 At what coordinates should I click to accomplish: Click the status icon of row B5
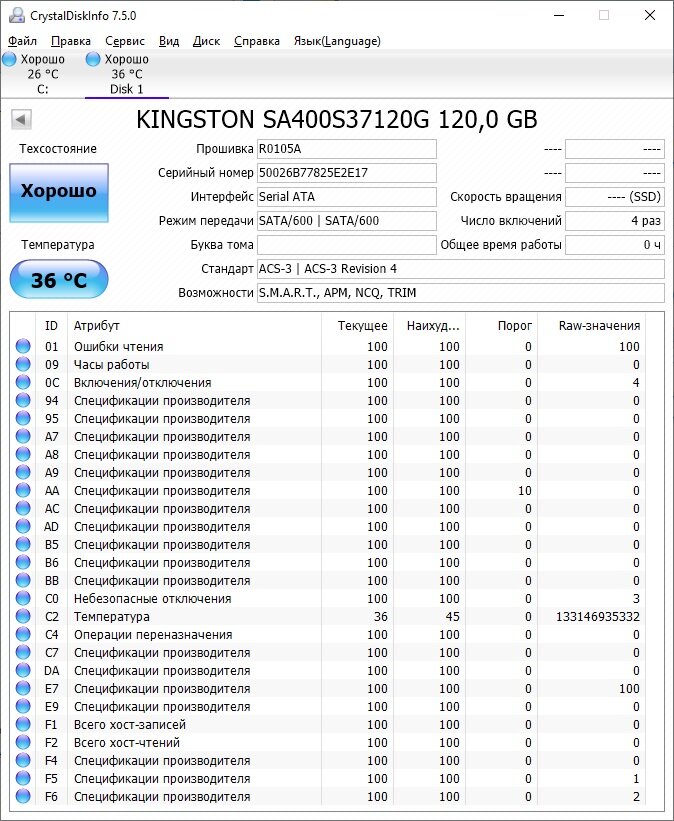(23, 544)
